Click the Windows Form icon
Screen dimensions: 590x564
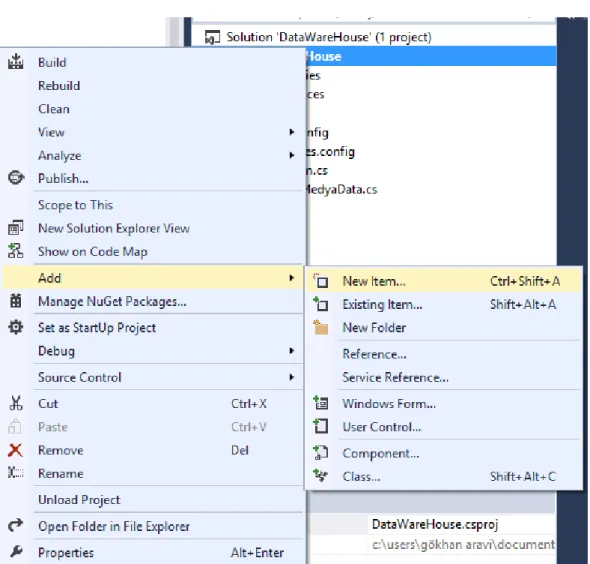[x=321, y=403]
